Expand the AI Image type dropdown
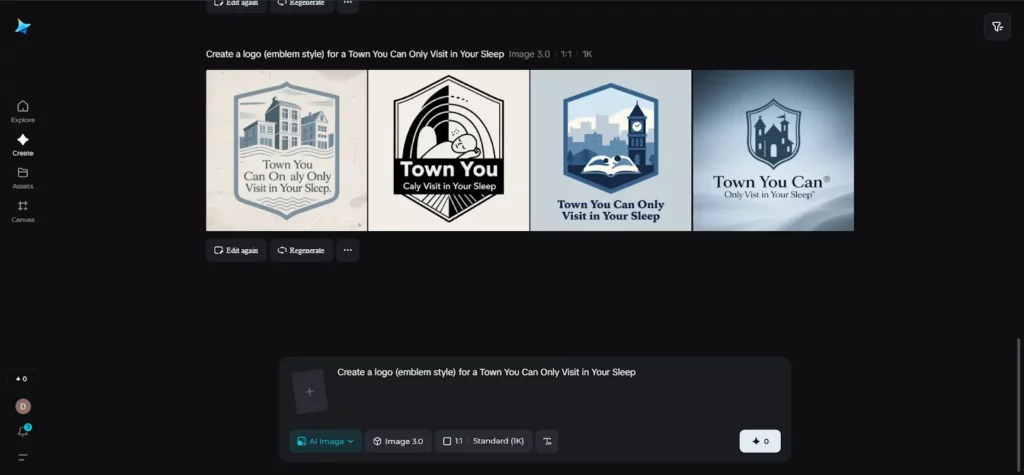 tap(325, 441)
